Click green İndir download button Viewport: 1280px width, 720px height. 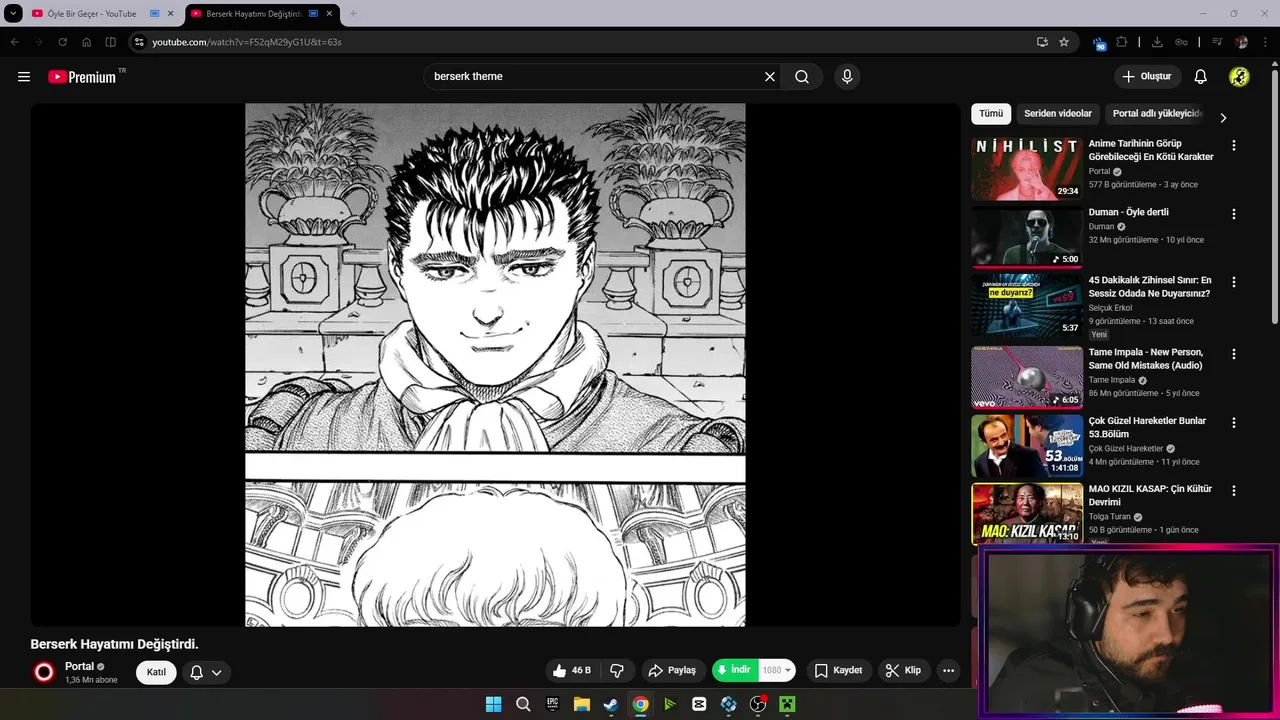(x=735, y=671)
